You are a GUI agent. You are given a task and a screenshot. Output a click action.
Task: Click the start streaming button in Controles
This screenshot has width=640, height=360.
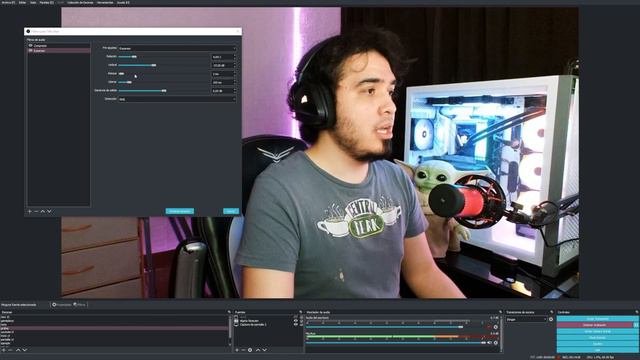tap(598, 319)
